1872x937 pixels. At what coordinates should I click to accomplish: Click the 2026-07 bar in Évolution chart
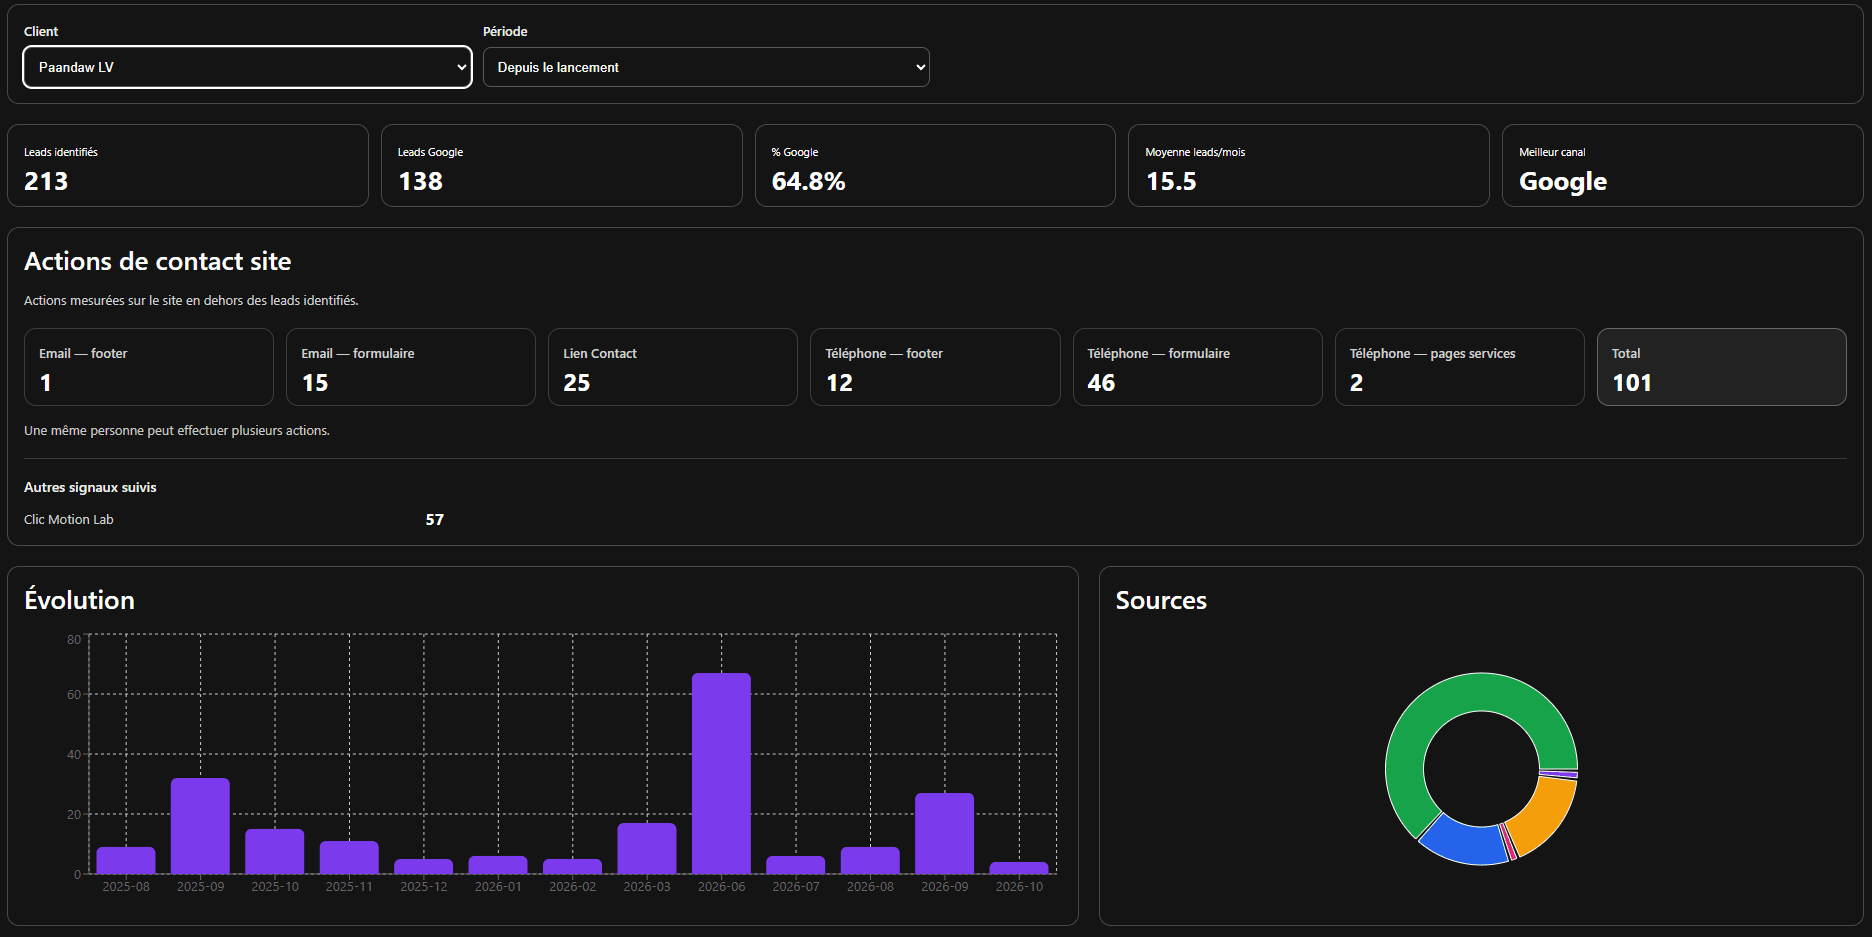pyautogui.click(x=796, y=865)
